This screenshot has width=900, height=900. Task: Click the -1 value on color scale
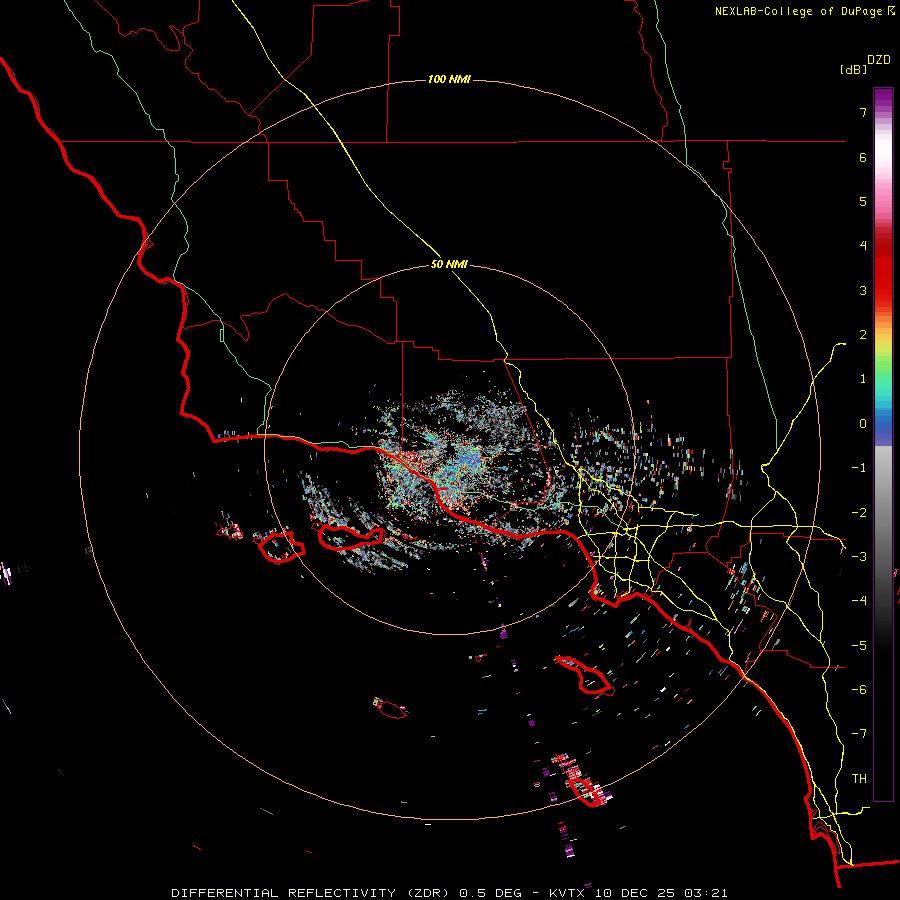click(859, 468)
